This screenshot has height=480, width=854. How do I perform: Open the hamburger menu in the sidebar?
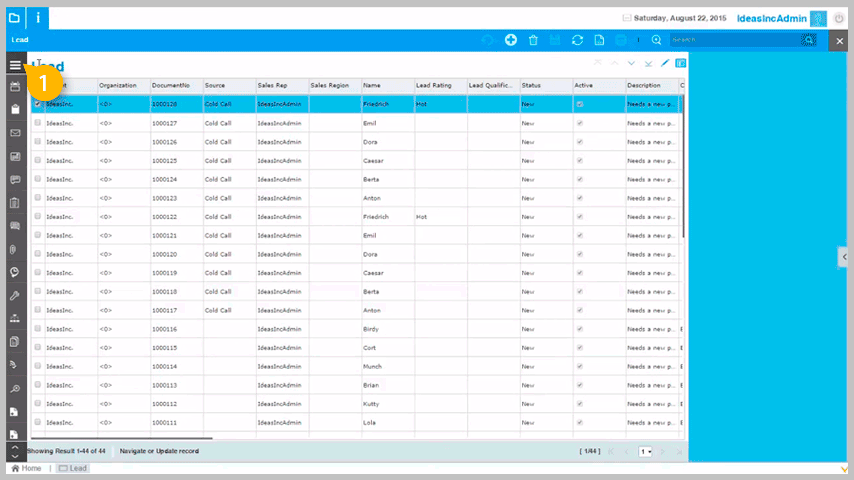(14, 65)
